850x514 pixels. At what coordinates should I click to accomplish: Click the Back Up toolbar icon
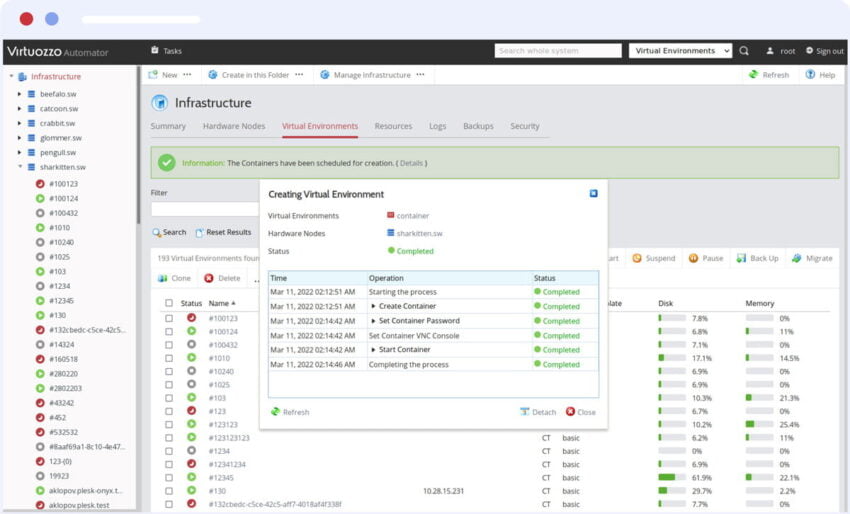pyautogui.click(x=743, y=258)
